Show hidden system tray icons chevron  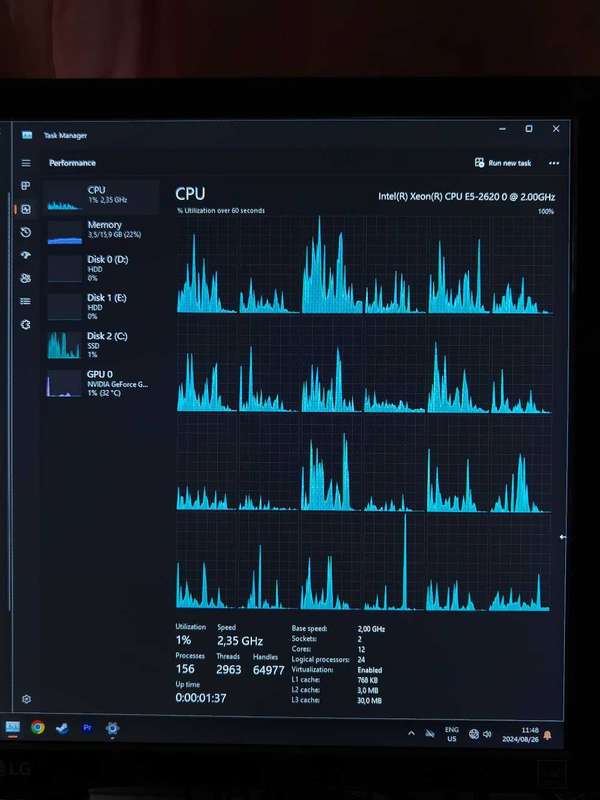coord(411,734)
